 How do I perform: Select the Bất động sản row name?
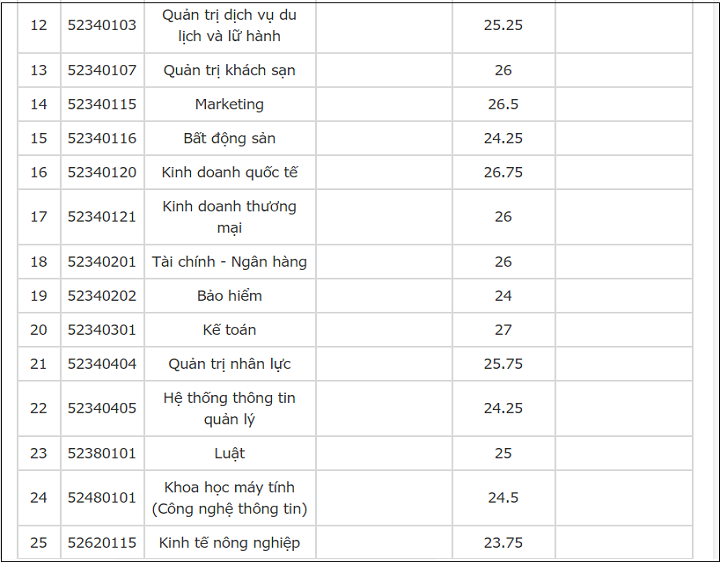[229, 138]
